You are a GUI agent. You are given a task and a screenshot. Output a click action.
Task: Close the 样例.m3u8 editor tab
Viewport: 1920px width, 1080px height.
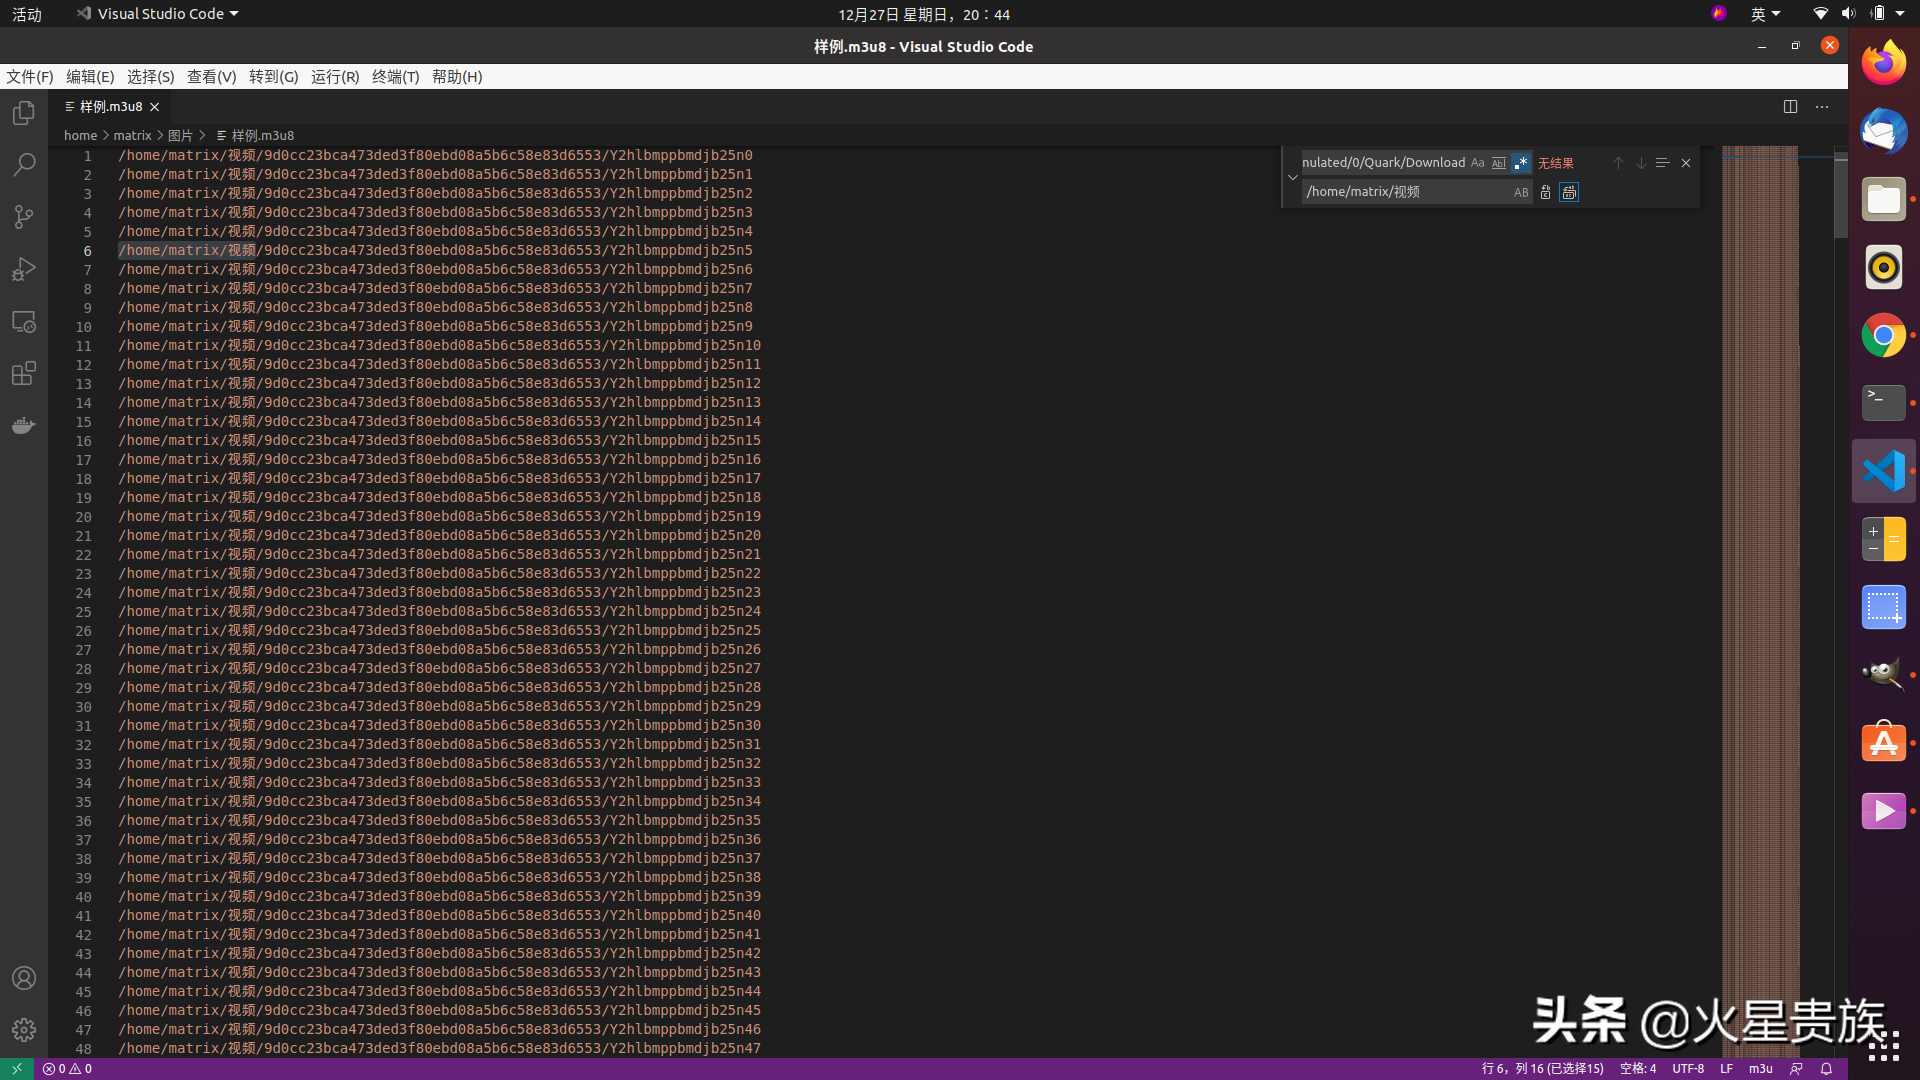click(155, 107)
